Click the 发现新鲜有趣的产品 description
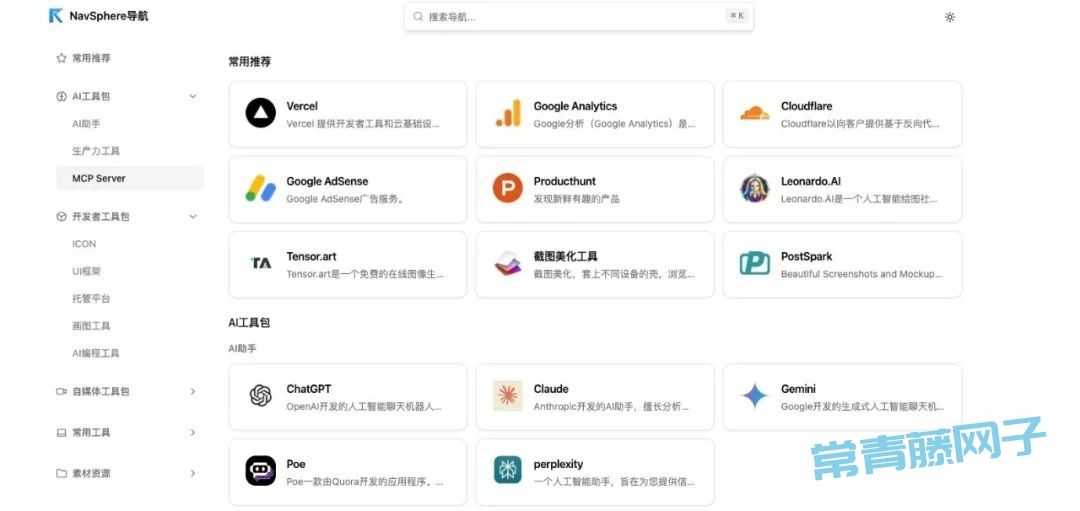Image resolution: width=1080 pixels, height=511 pixels. [577, 199]
